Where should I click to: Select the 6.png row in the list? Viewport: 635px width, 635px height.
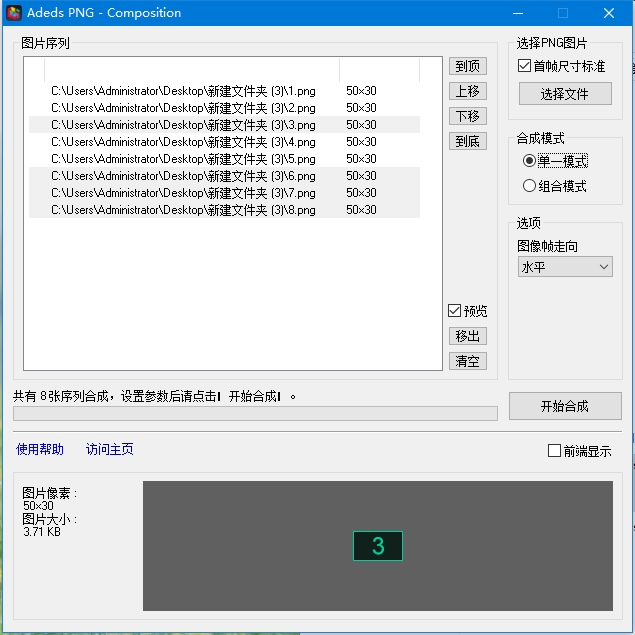pos(224,176)
